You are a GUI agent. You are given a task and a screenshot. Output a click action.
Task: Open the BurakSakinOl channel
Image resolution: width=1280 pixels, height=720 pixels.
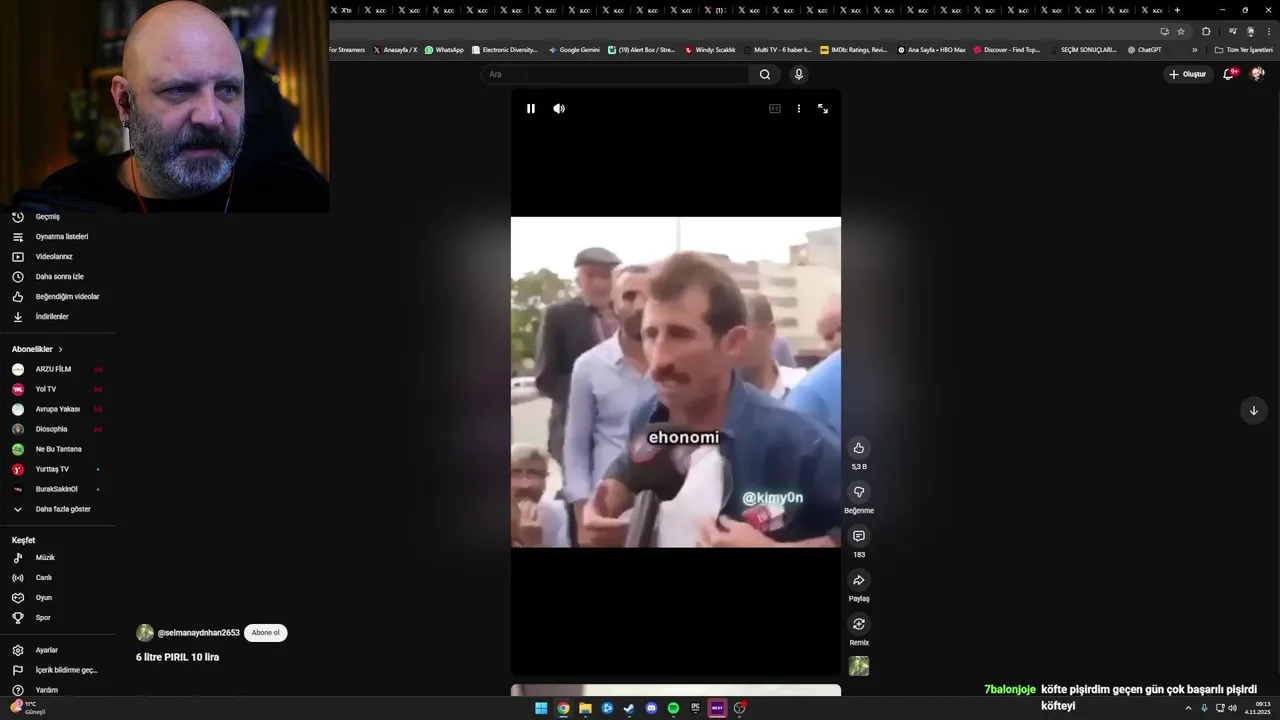pos(56,489)
